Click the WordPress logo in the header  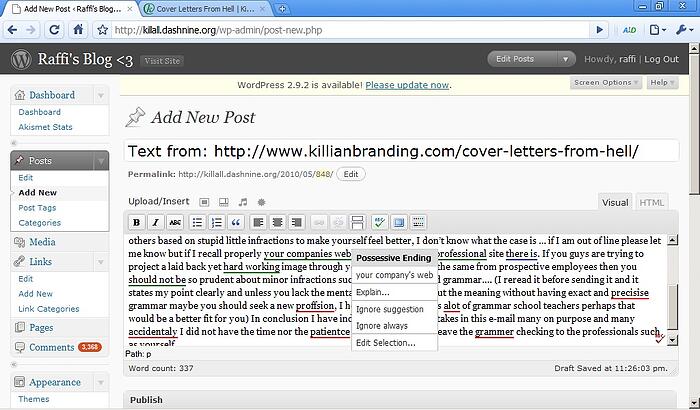click(x=21, y=59)
